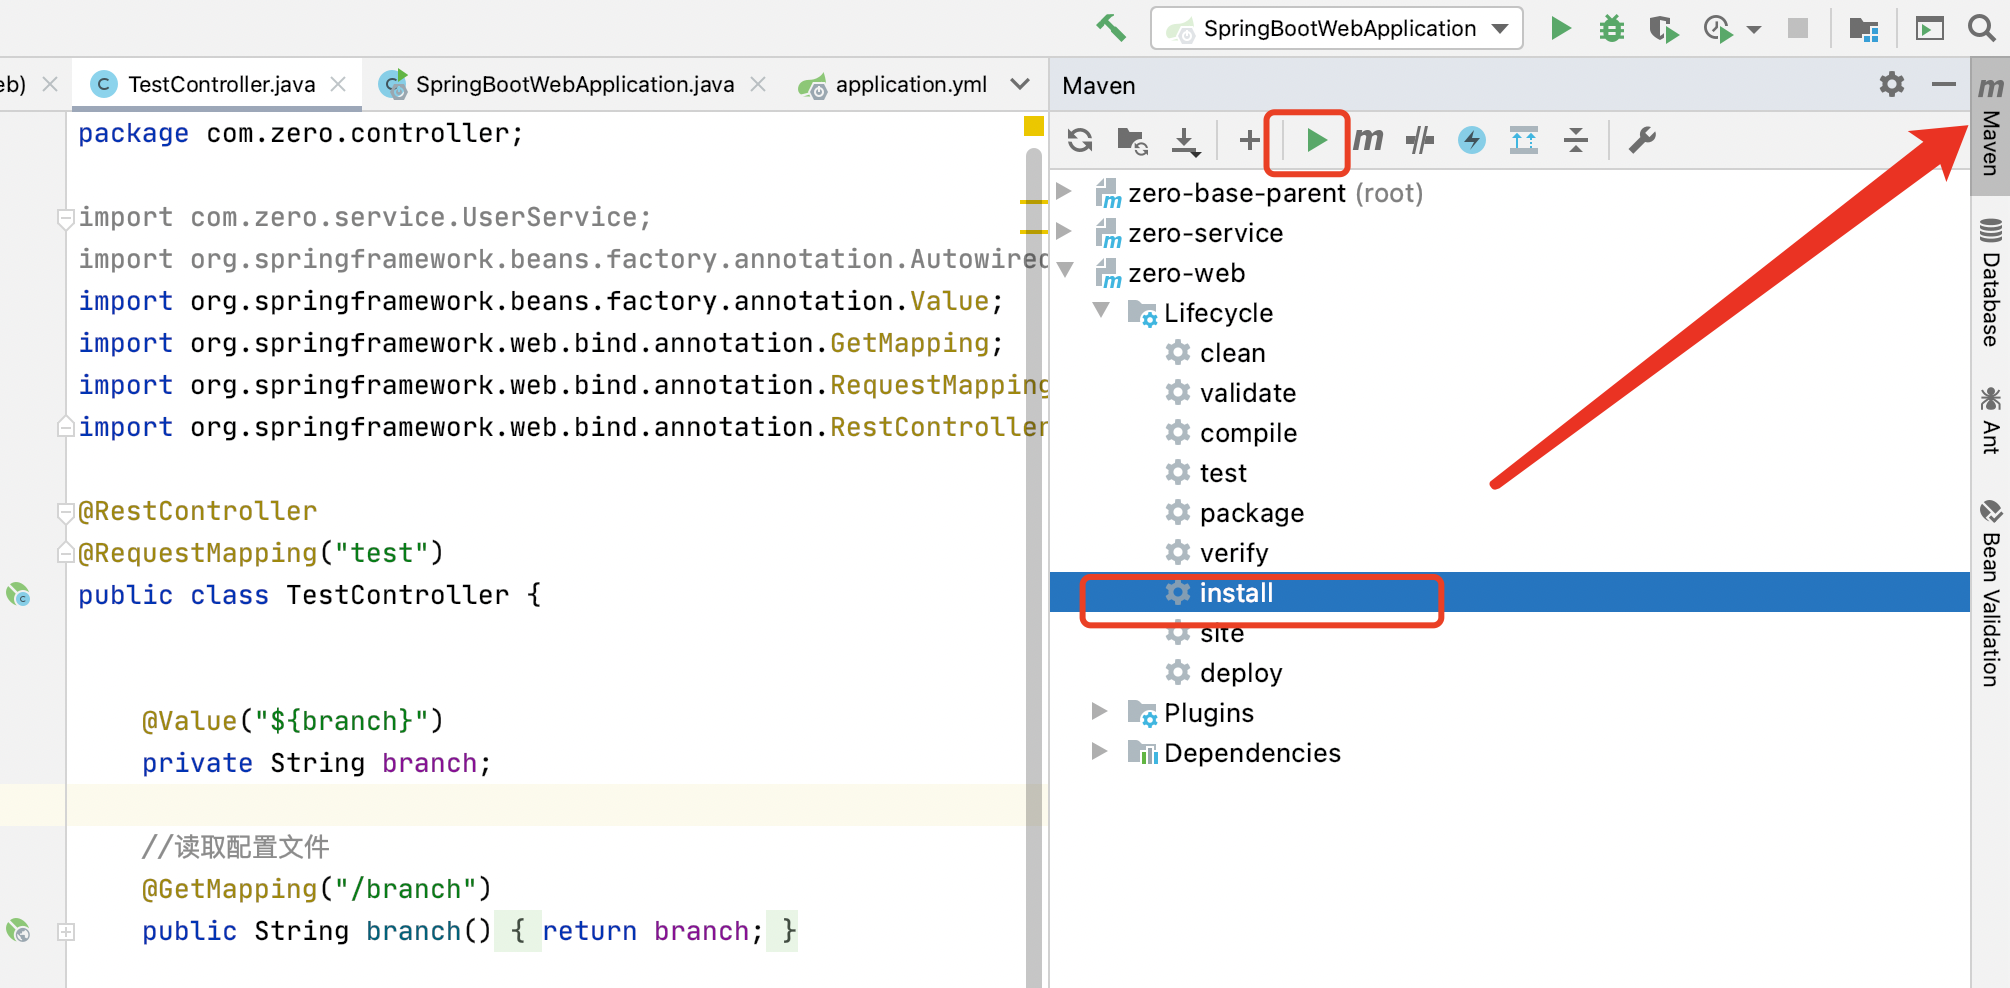Start debugging with the bug icon
This screenshot has height=988, width=2010.
[x=1612, y=28]
